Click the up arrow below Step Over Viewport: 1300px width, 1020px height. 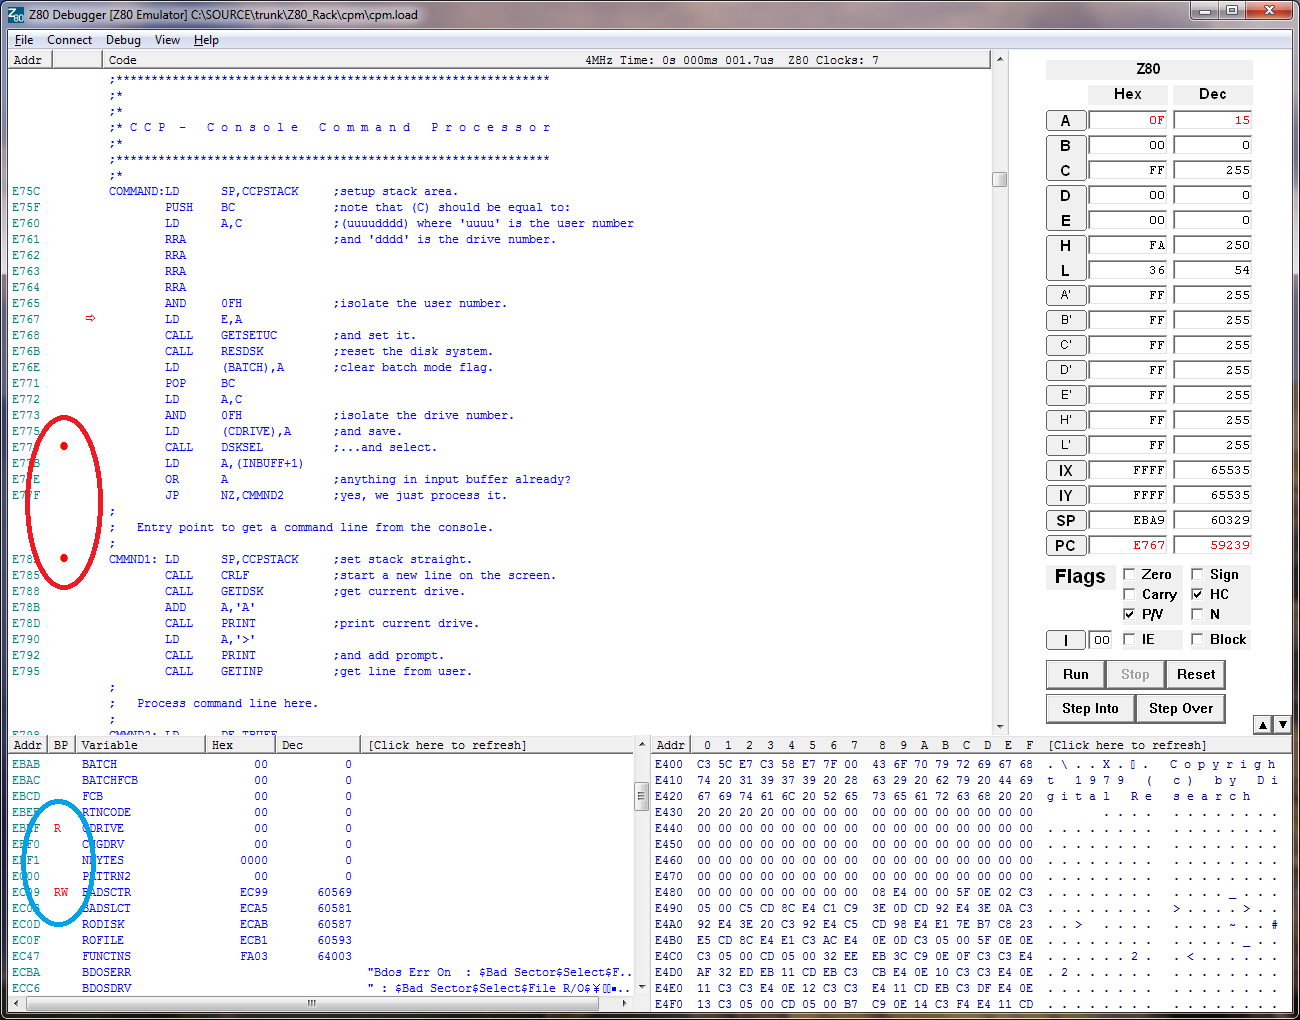click(x=1263, y=724)
